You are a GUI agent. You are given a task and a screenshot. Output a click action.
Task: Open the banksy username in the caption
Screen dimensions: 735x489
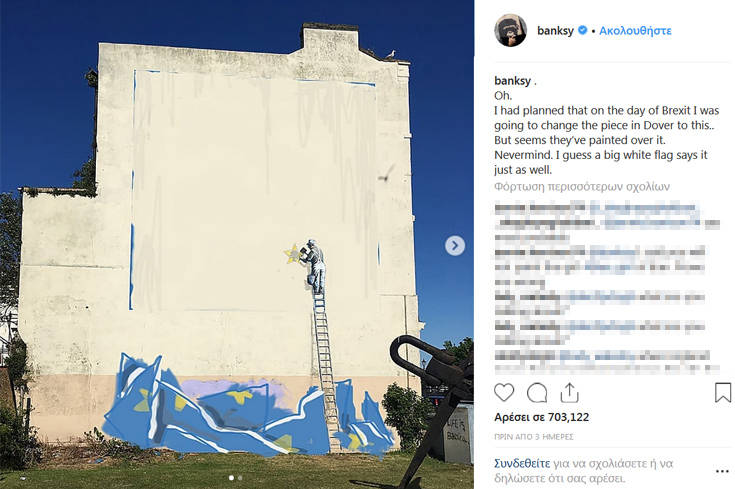pos(512,81)
